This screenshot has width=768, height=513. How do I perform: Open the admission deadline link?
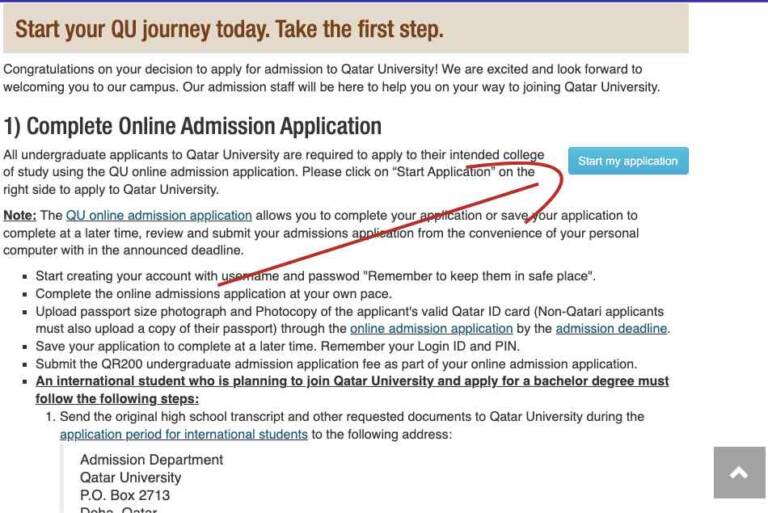611,328
